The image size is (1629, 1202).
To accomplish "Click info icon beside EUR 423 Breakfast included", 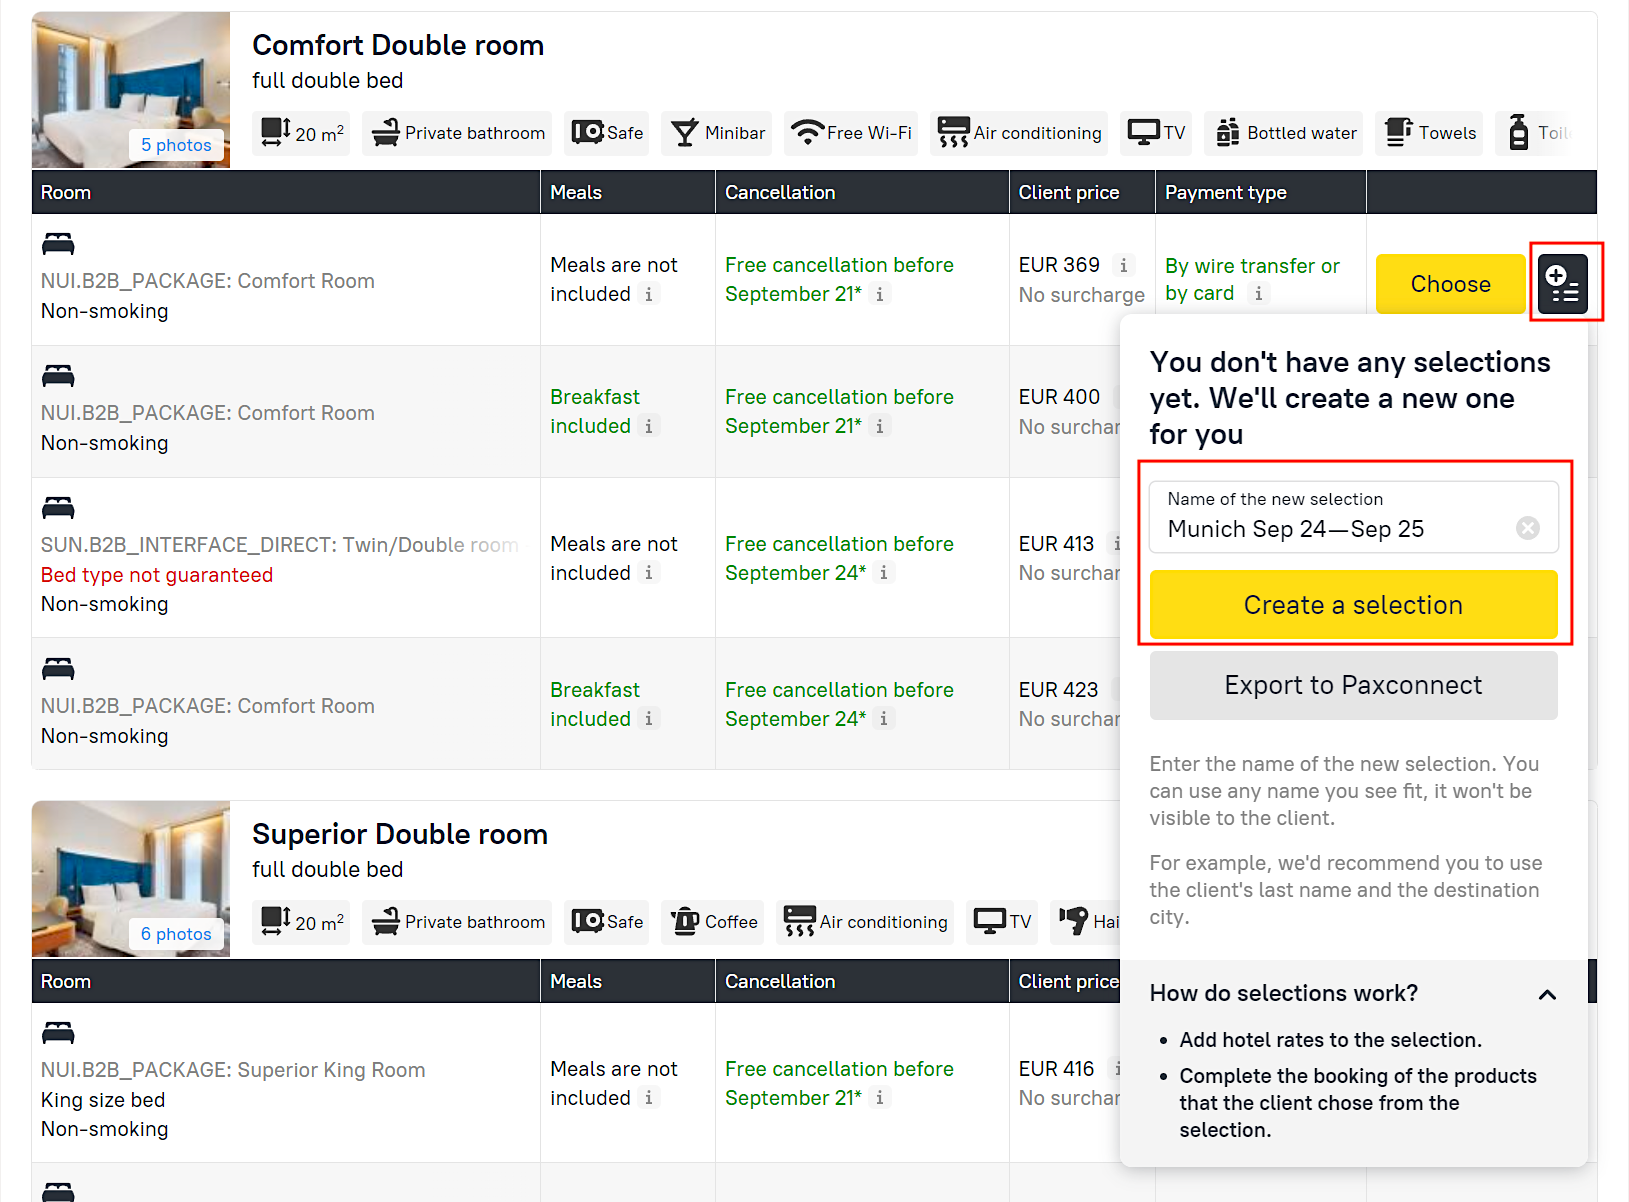I will [x=649, y=719].
